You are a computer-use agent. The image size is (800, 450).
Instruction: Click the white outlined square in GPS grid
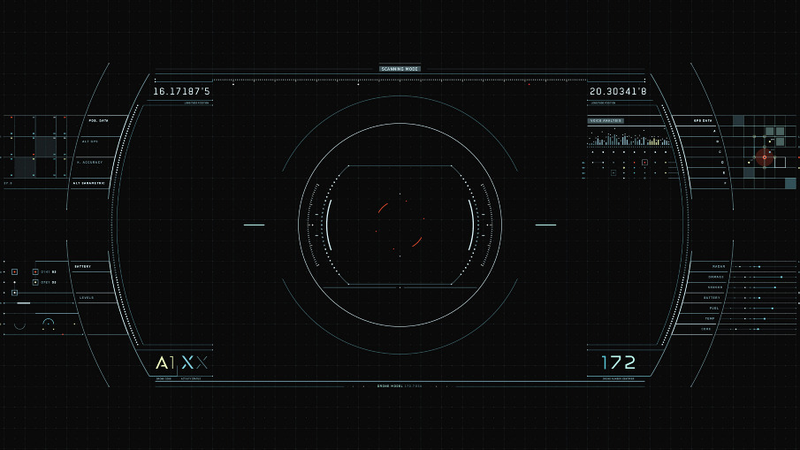[780, 162]
